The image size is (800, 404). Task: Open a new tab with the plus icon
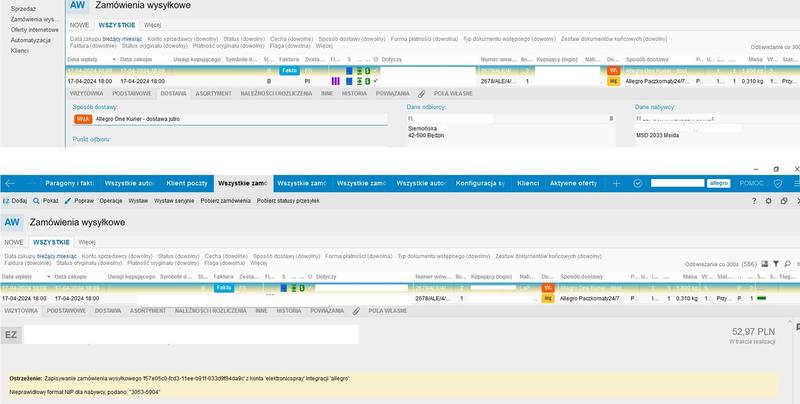pos(616,183)
